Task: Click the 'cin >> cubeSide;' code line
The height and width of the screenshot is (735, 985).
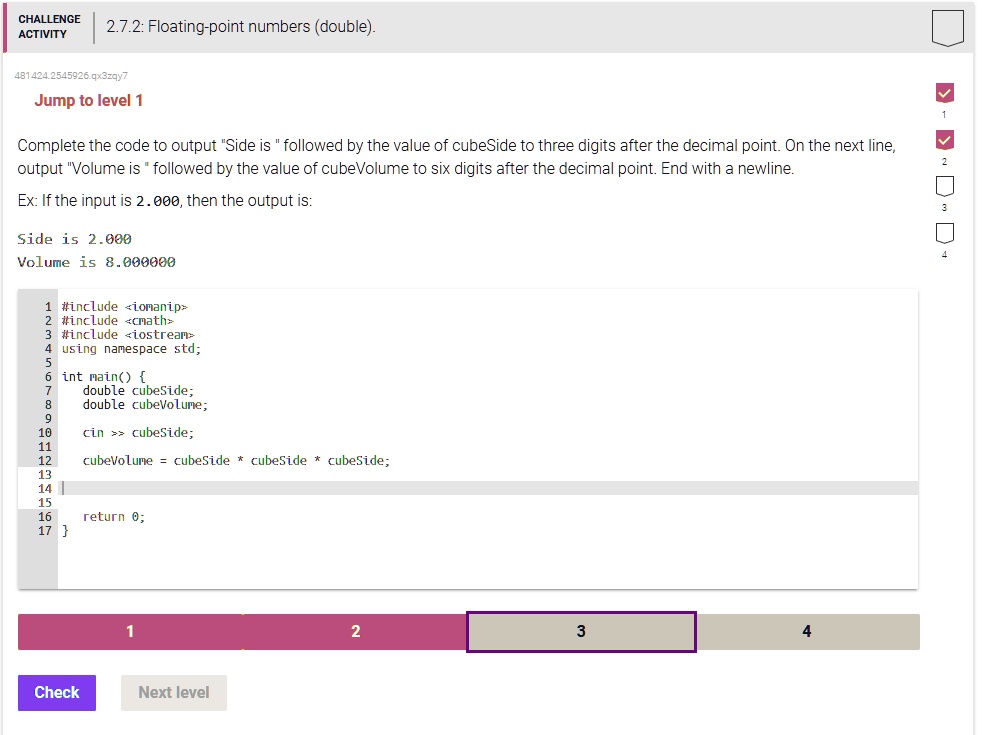Action: point(138,432)
